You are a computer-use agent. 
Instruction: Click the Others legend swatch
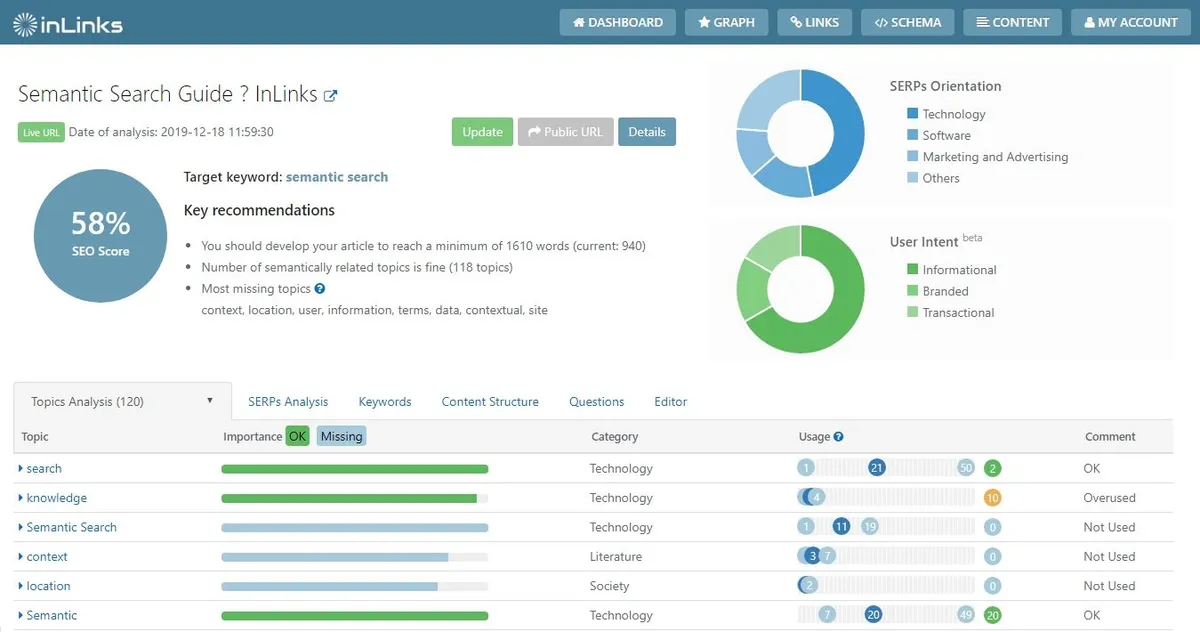[x=912, y=178]
